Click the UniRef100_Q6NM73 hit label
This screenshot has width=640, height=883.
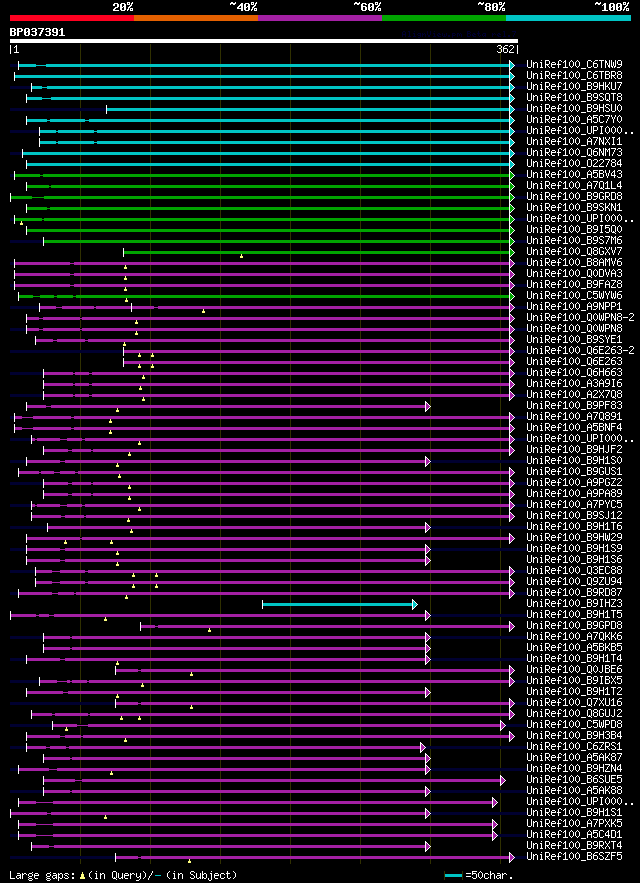(574, 153)
